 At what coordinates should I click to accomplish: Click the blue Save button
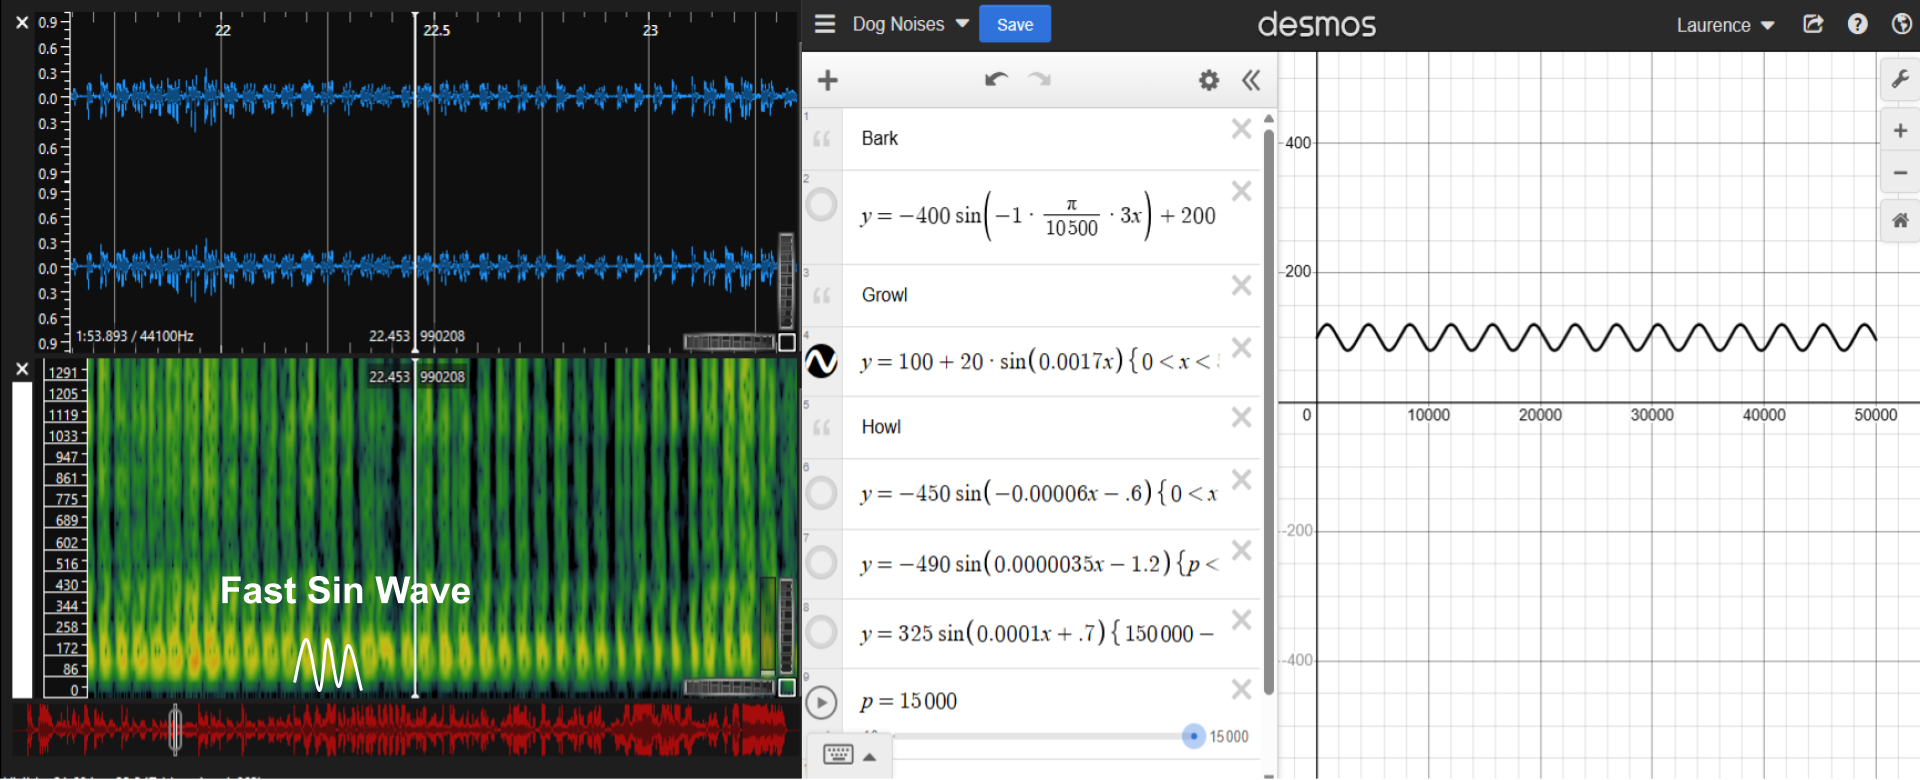1015,24
